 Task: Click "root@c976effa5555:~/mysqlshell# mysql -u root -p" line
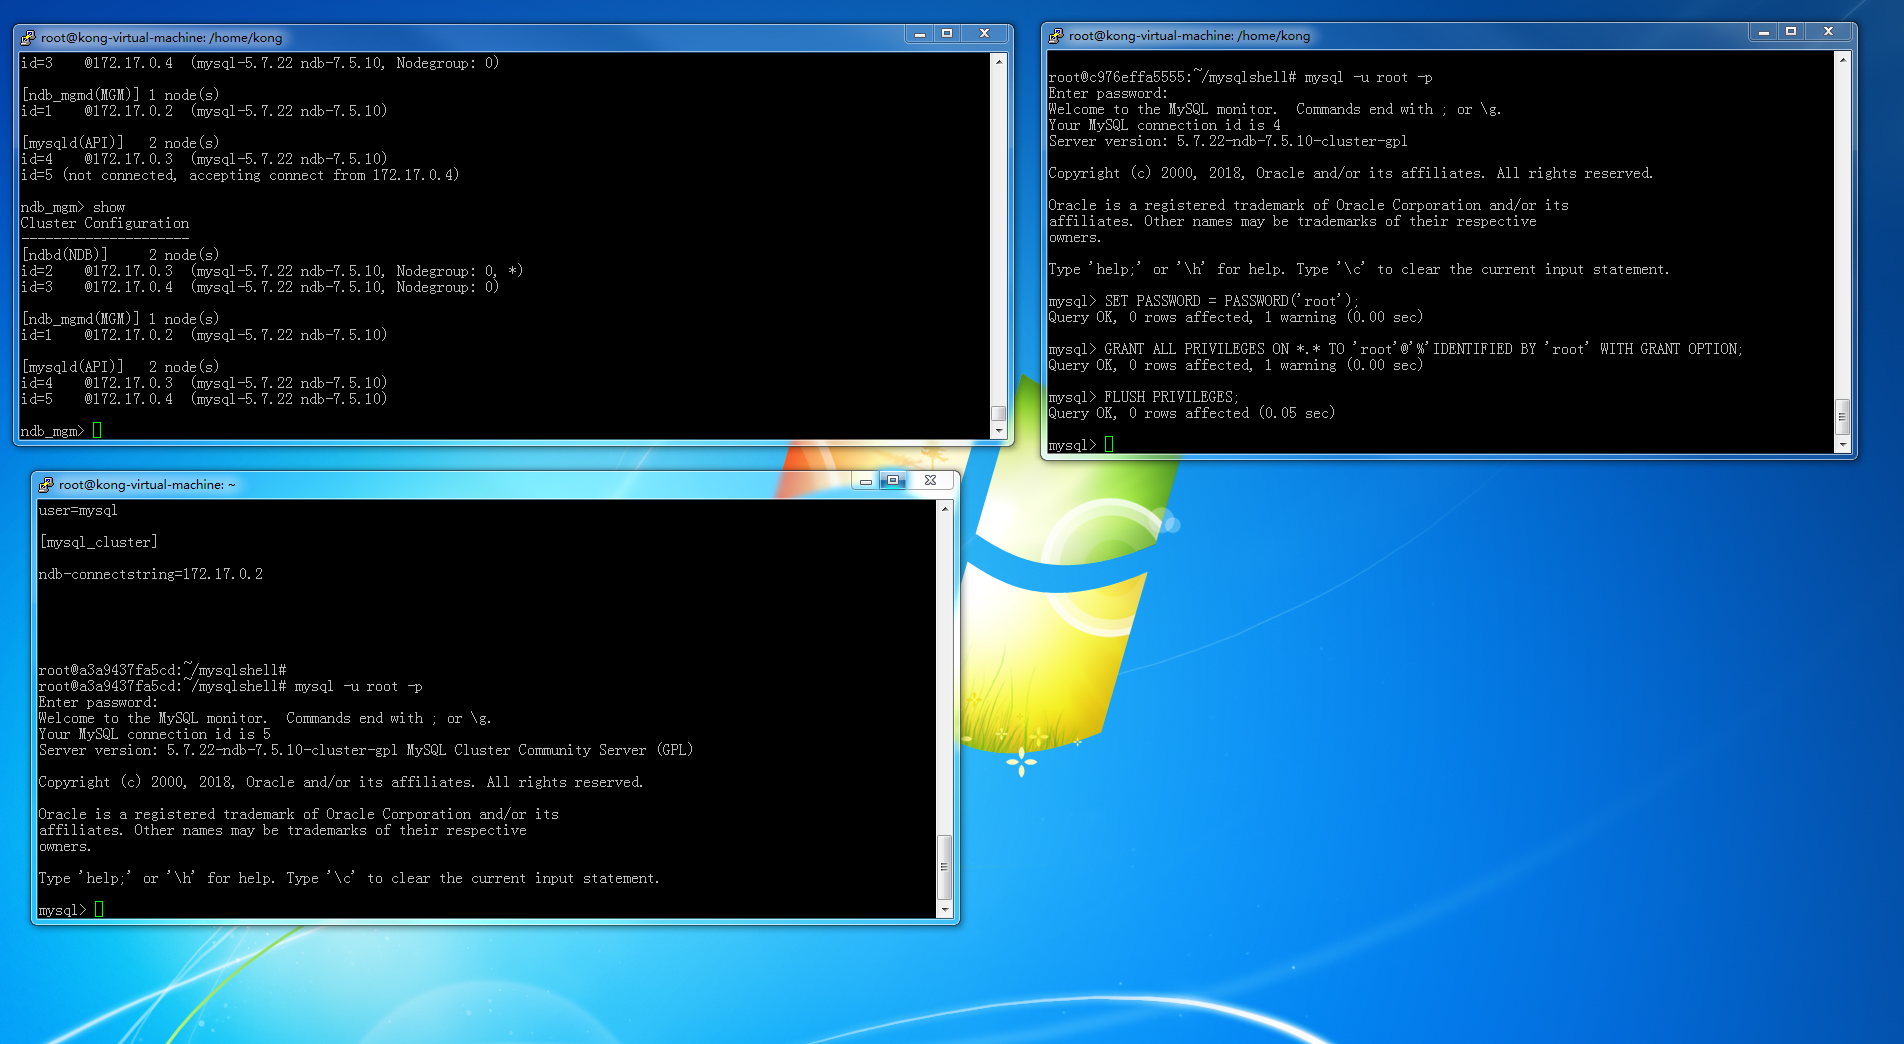1240,77
